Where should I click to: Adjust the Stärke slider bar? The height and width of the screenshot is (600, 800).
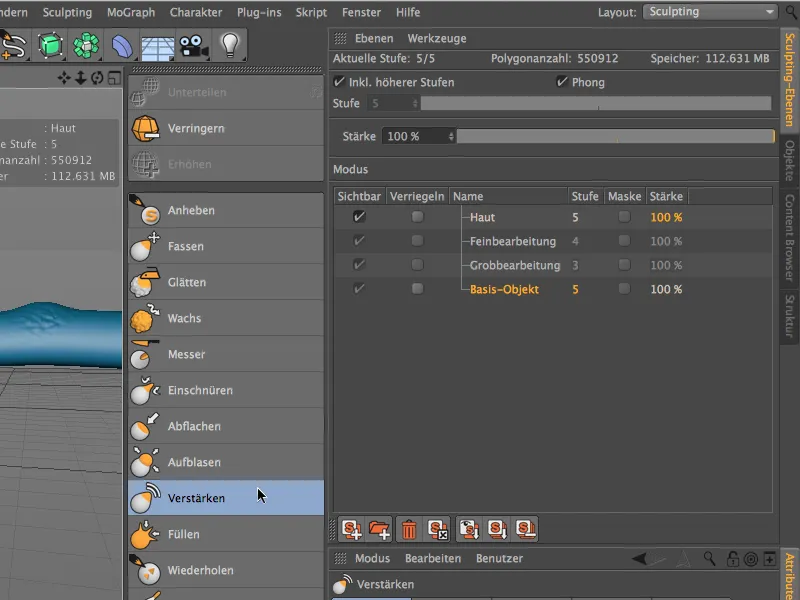(x=616, y=136)
